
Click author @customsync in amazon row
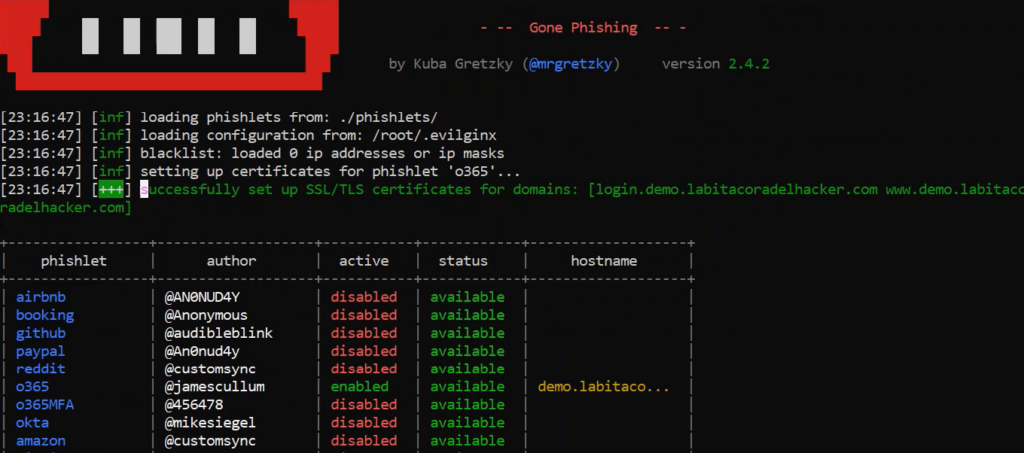click(x=210, y=441)
